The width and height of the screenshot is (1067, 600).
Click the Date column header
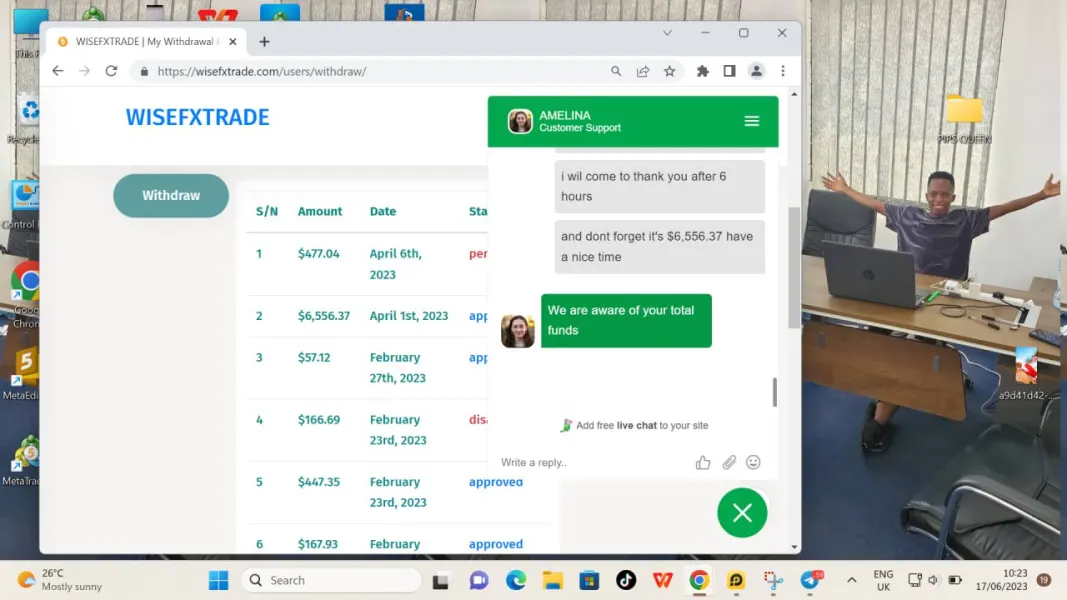tap(383, 212)
